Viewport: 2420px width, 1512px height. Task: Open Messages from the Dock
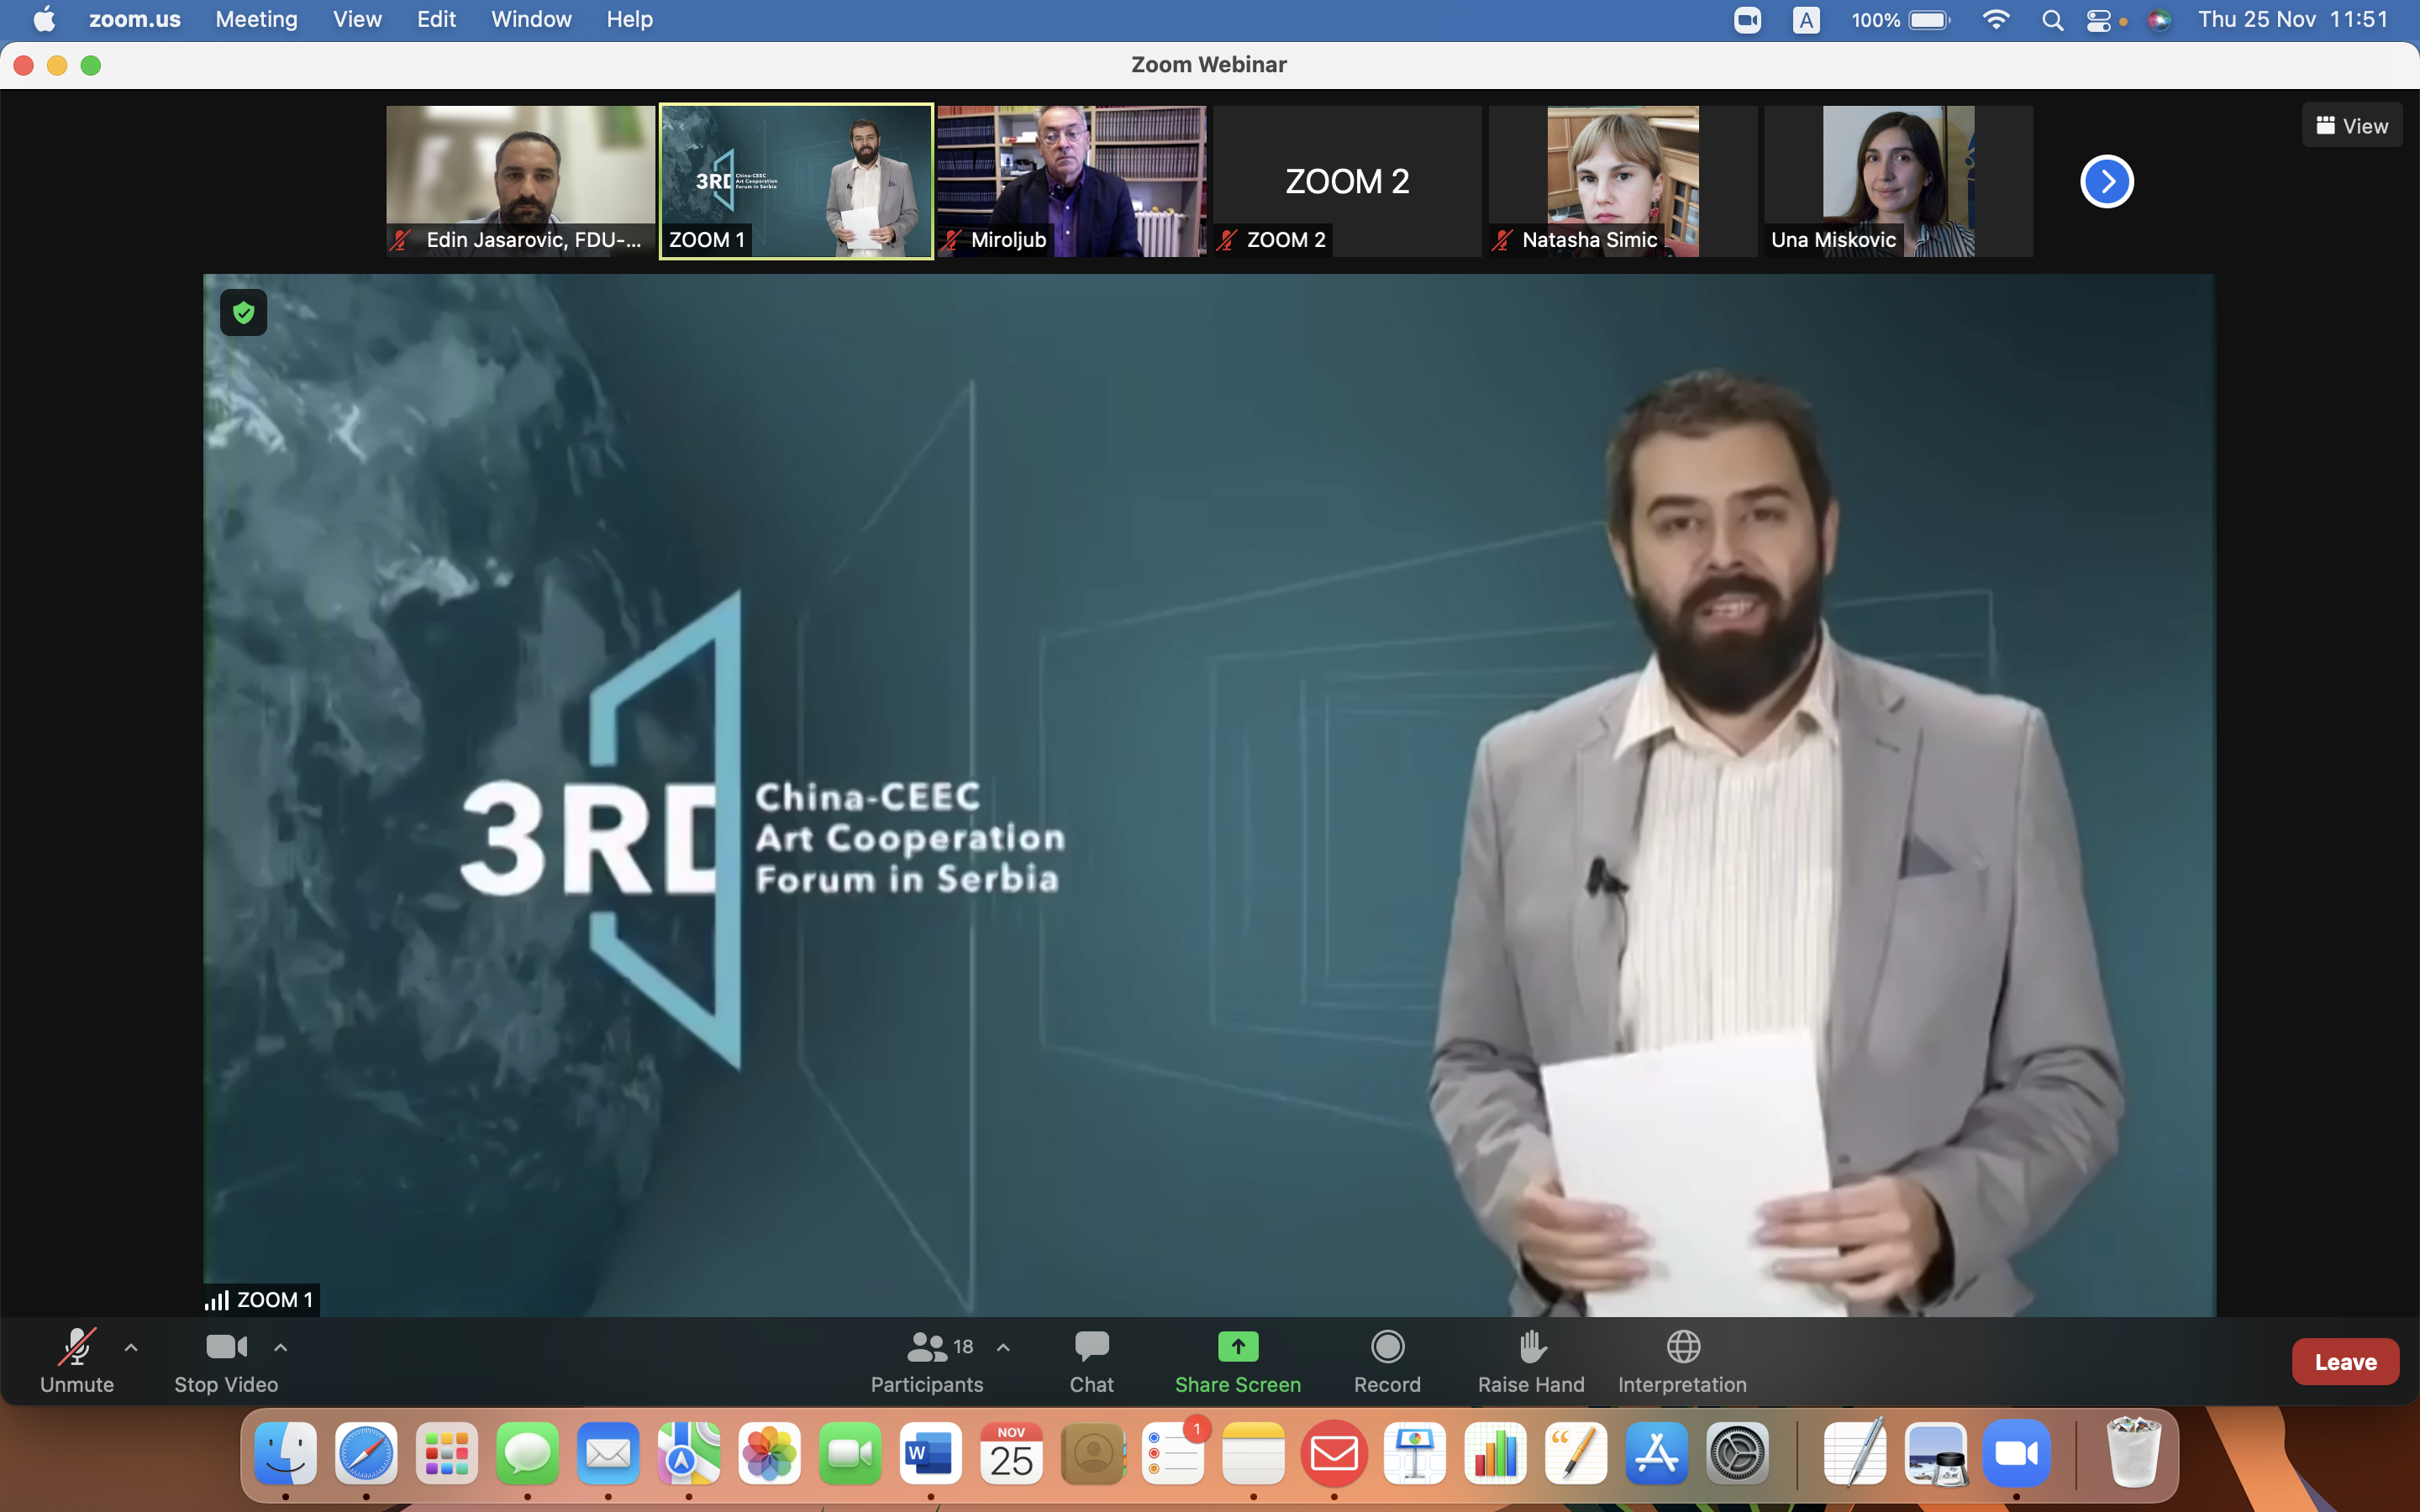pos(528,1453)
